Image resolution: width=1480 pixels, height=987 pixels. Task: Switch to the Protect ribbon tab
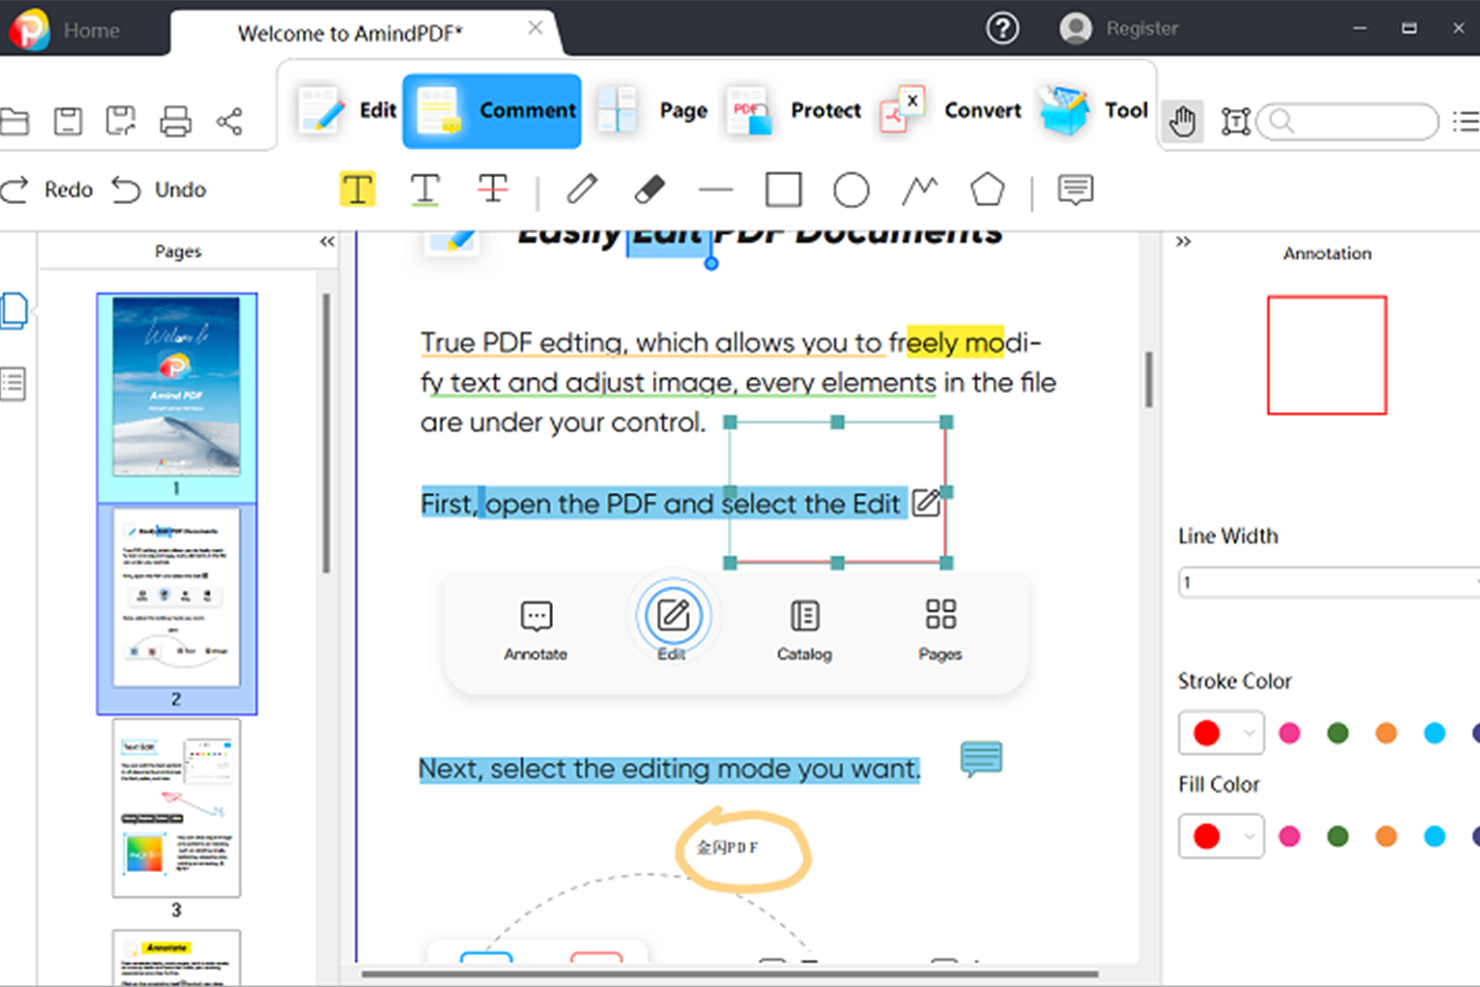[824, 110]
